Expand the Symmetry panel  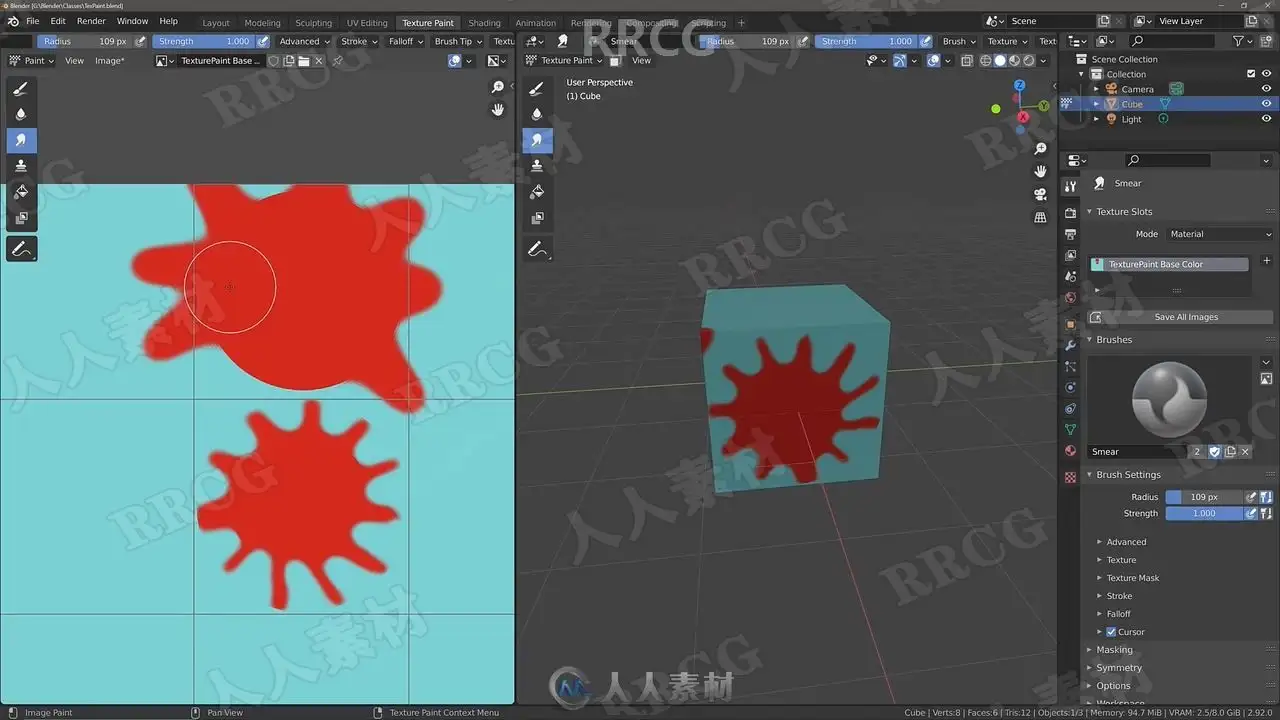[x=1118, y=668]
